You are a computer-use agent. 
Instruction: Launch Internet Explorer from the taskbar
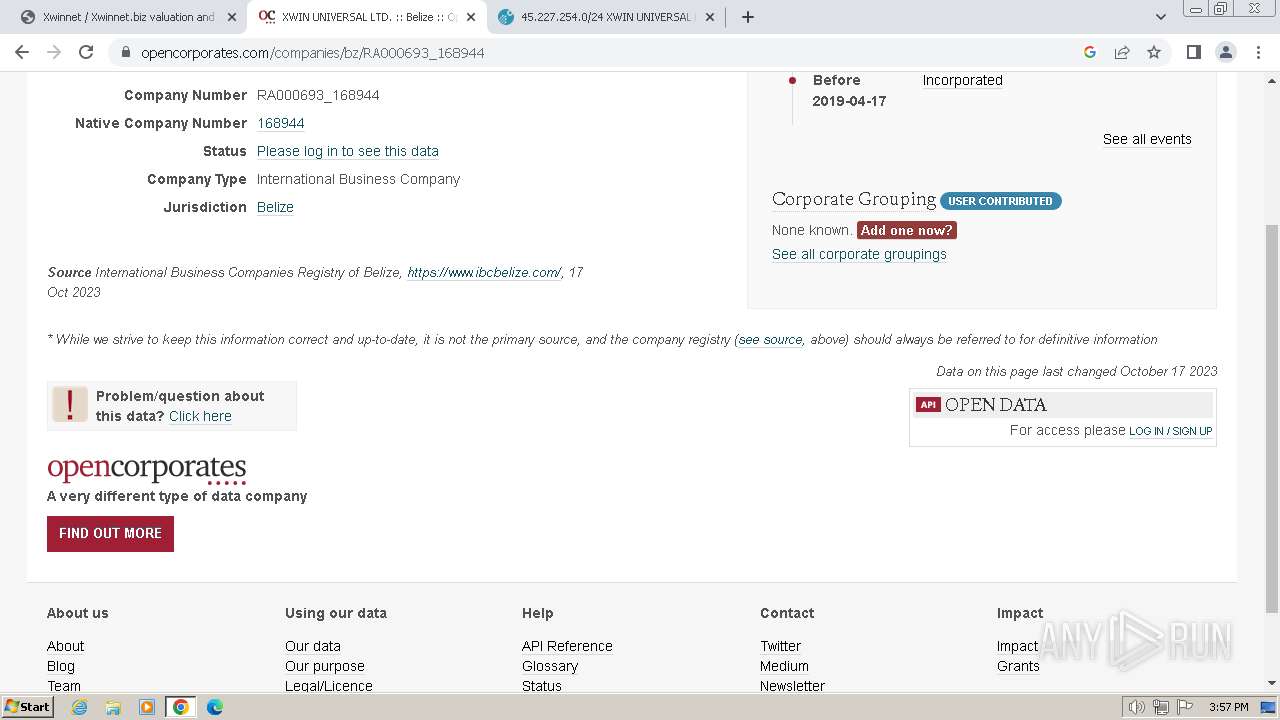point(80,707)
